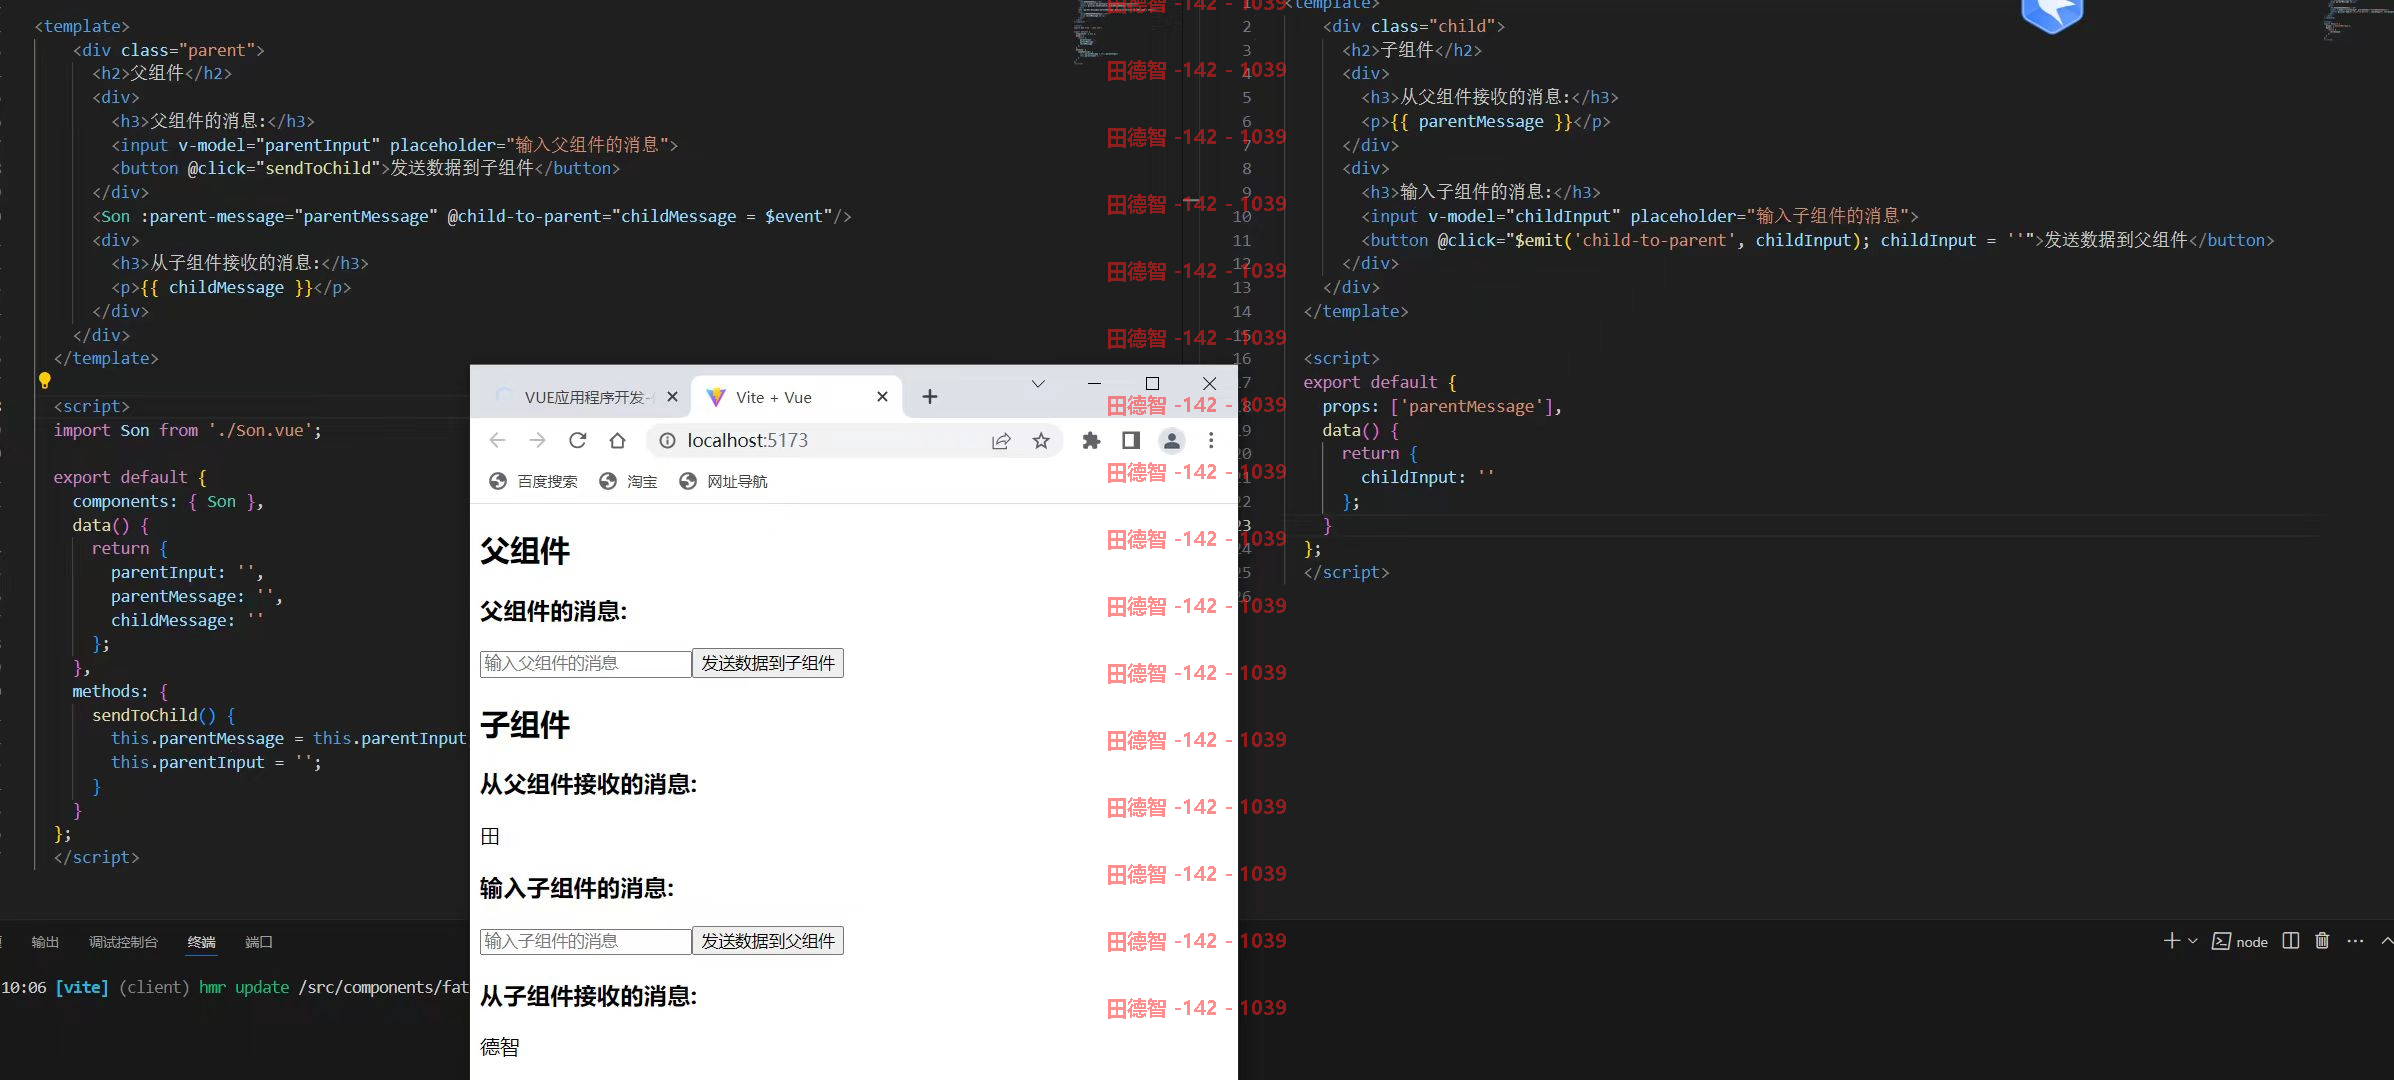Click components: { Son } line in left editor
The height and width of the screenshot is (1080, 2394).
click(x=167, y=501)
